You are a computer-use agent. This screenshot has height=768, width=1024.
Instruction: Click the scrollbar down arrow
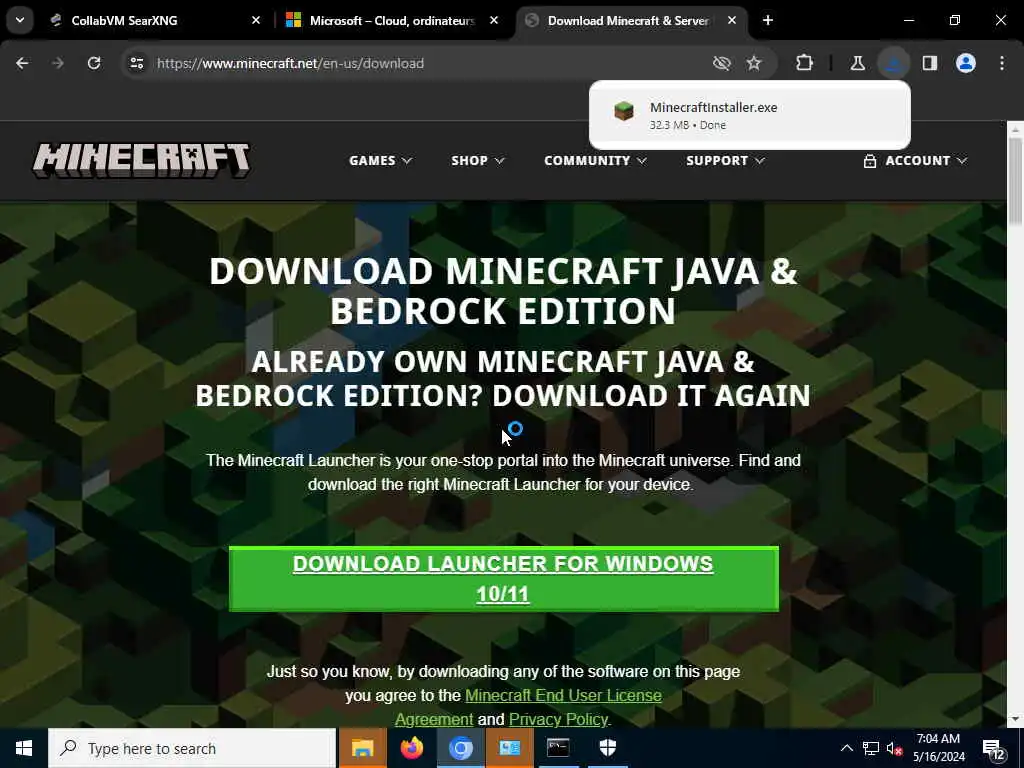click(1015, 718)
